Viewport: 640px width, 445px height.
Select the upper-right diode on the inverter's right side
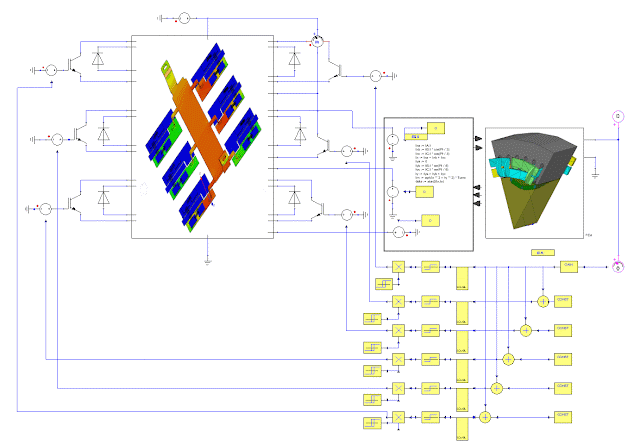click(294, 59)
